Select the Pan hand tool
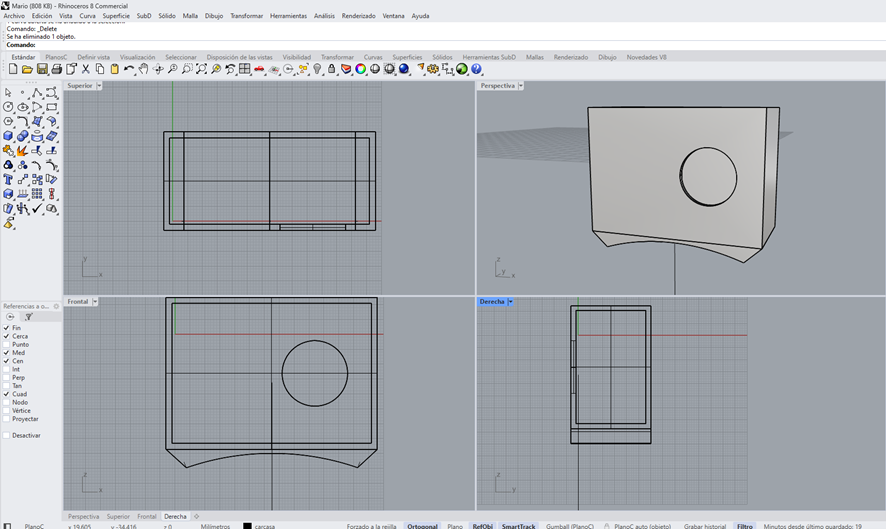This screenshot has width=886, height=529. [x=144, y=70]
